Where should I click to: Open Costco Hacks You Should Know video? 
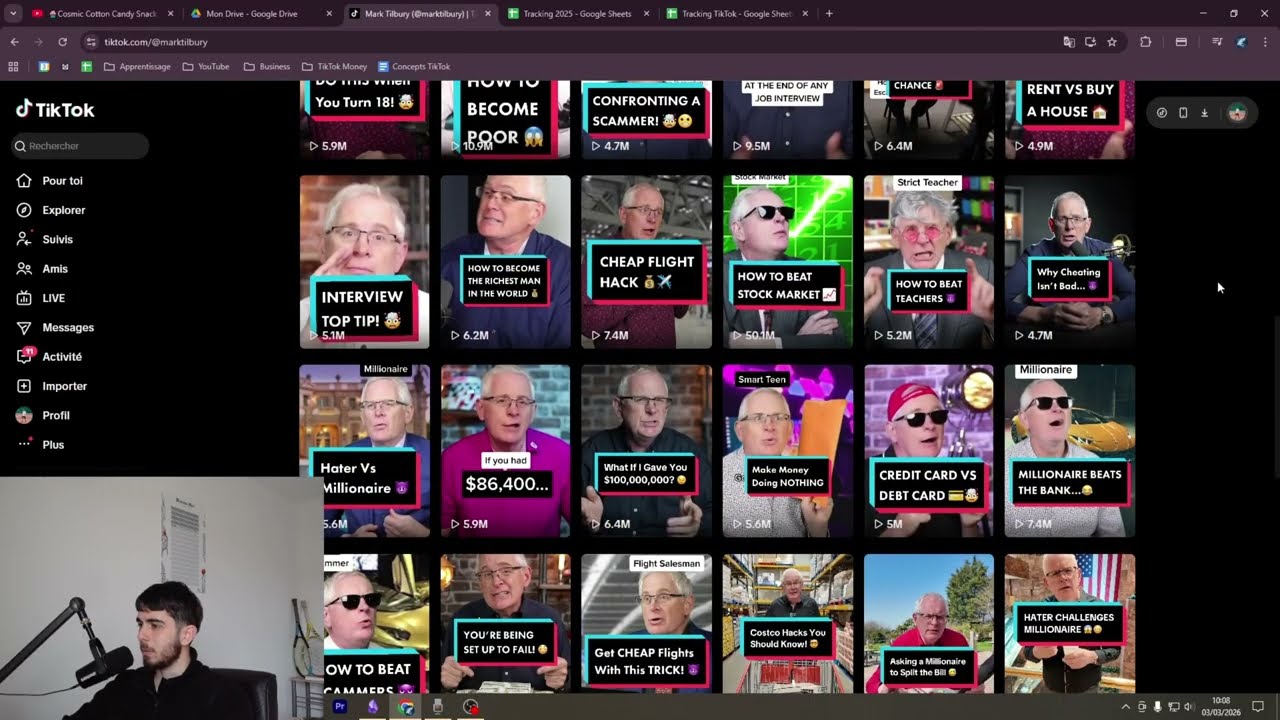[x=788, y=624]
